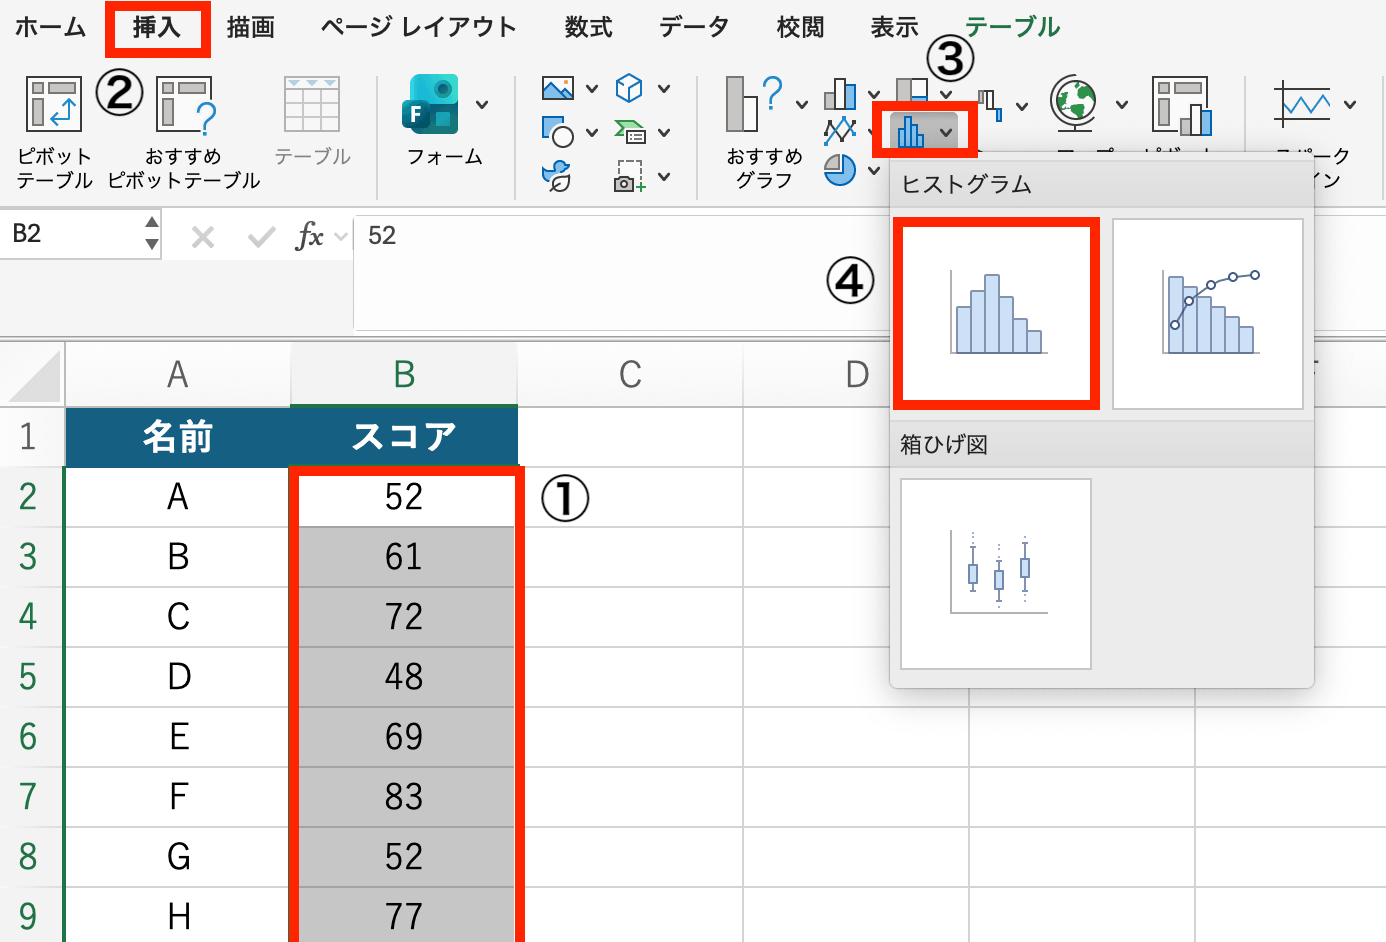Expand the Pictures dropdown arrow
Image resolution: width=1386 pixels, height=942 pixels.
[x=592, y=89]
